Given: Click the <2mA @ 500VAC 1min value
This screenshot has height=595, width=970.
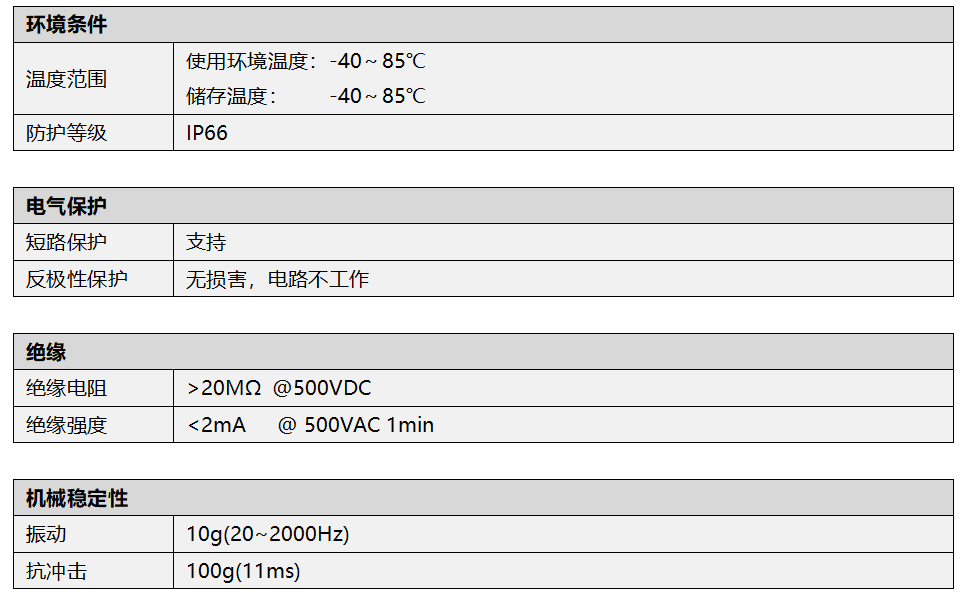Looking at the screenshot, I should click(310, 425).
